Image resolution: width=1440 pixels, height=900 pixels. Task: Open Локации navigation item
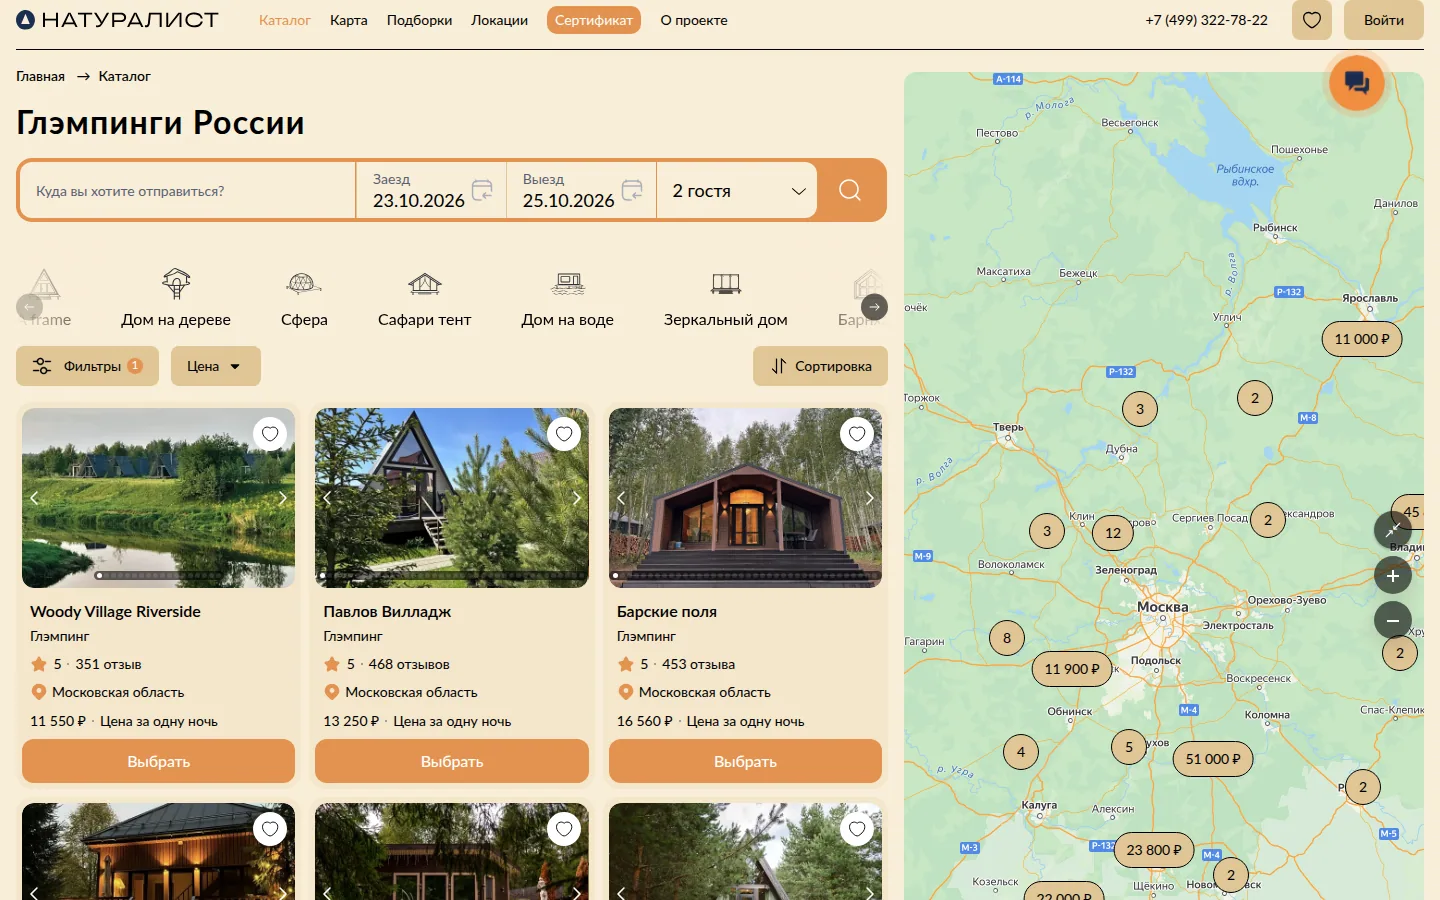pyautogui.click(x=499, y=20)
